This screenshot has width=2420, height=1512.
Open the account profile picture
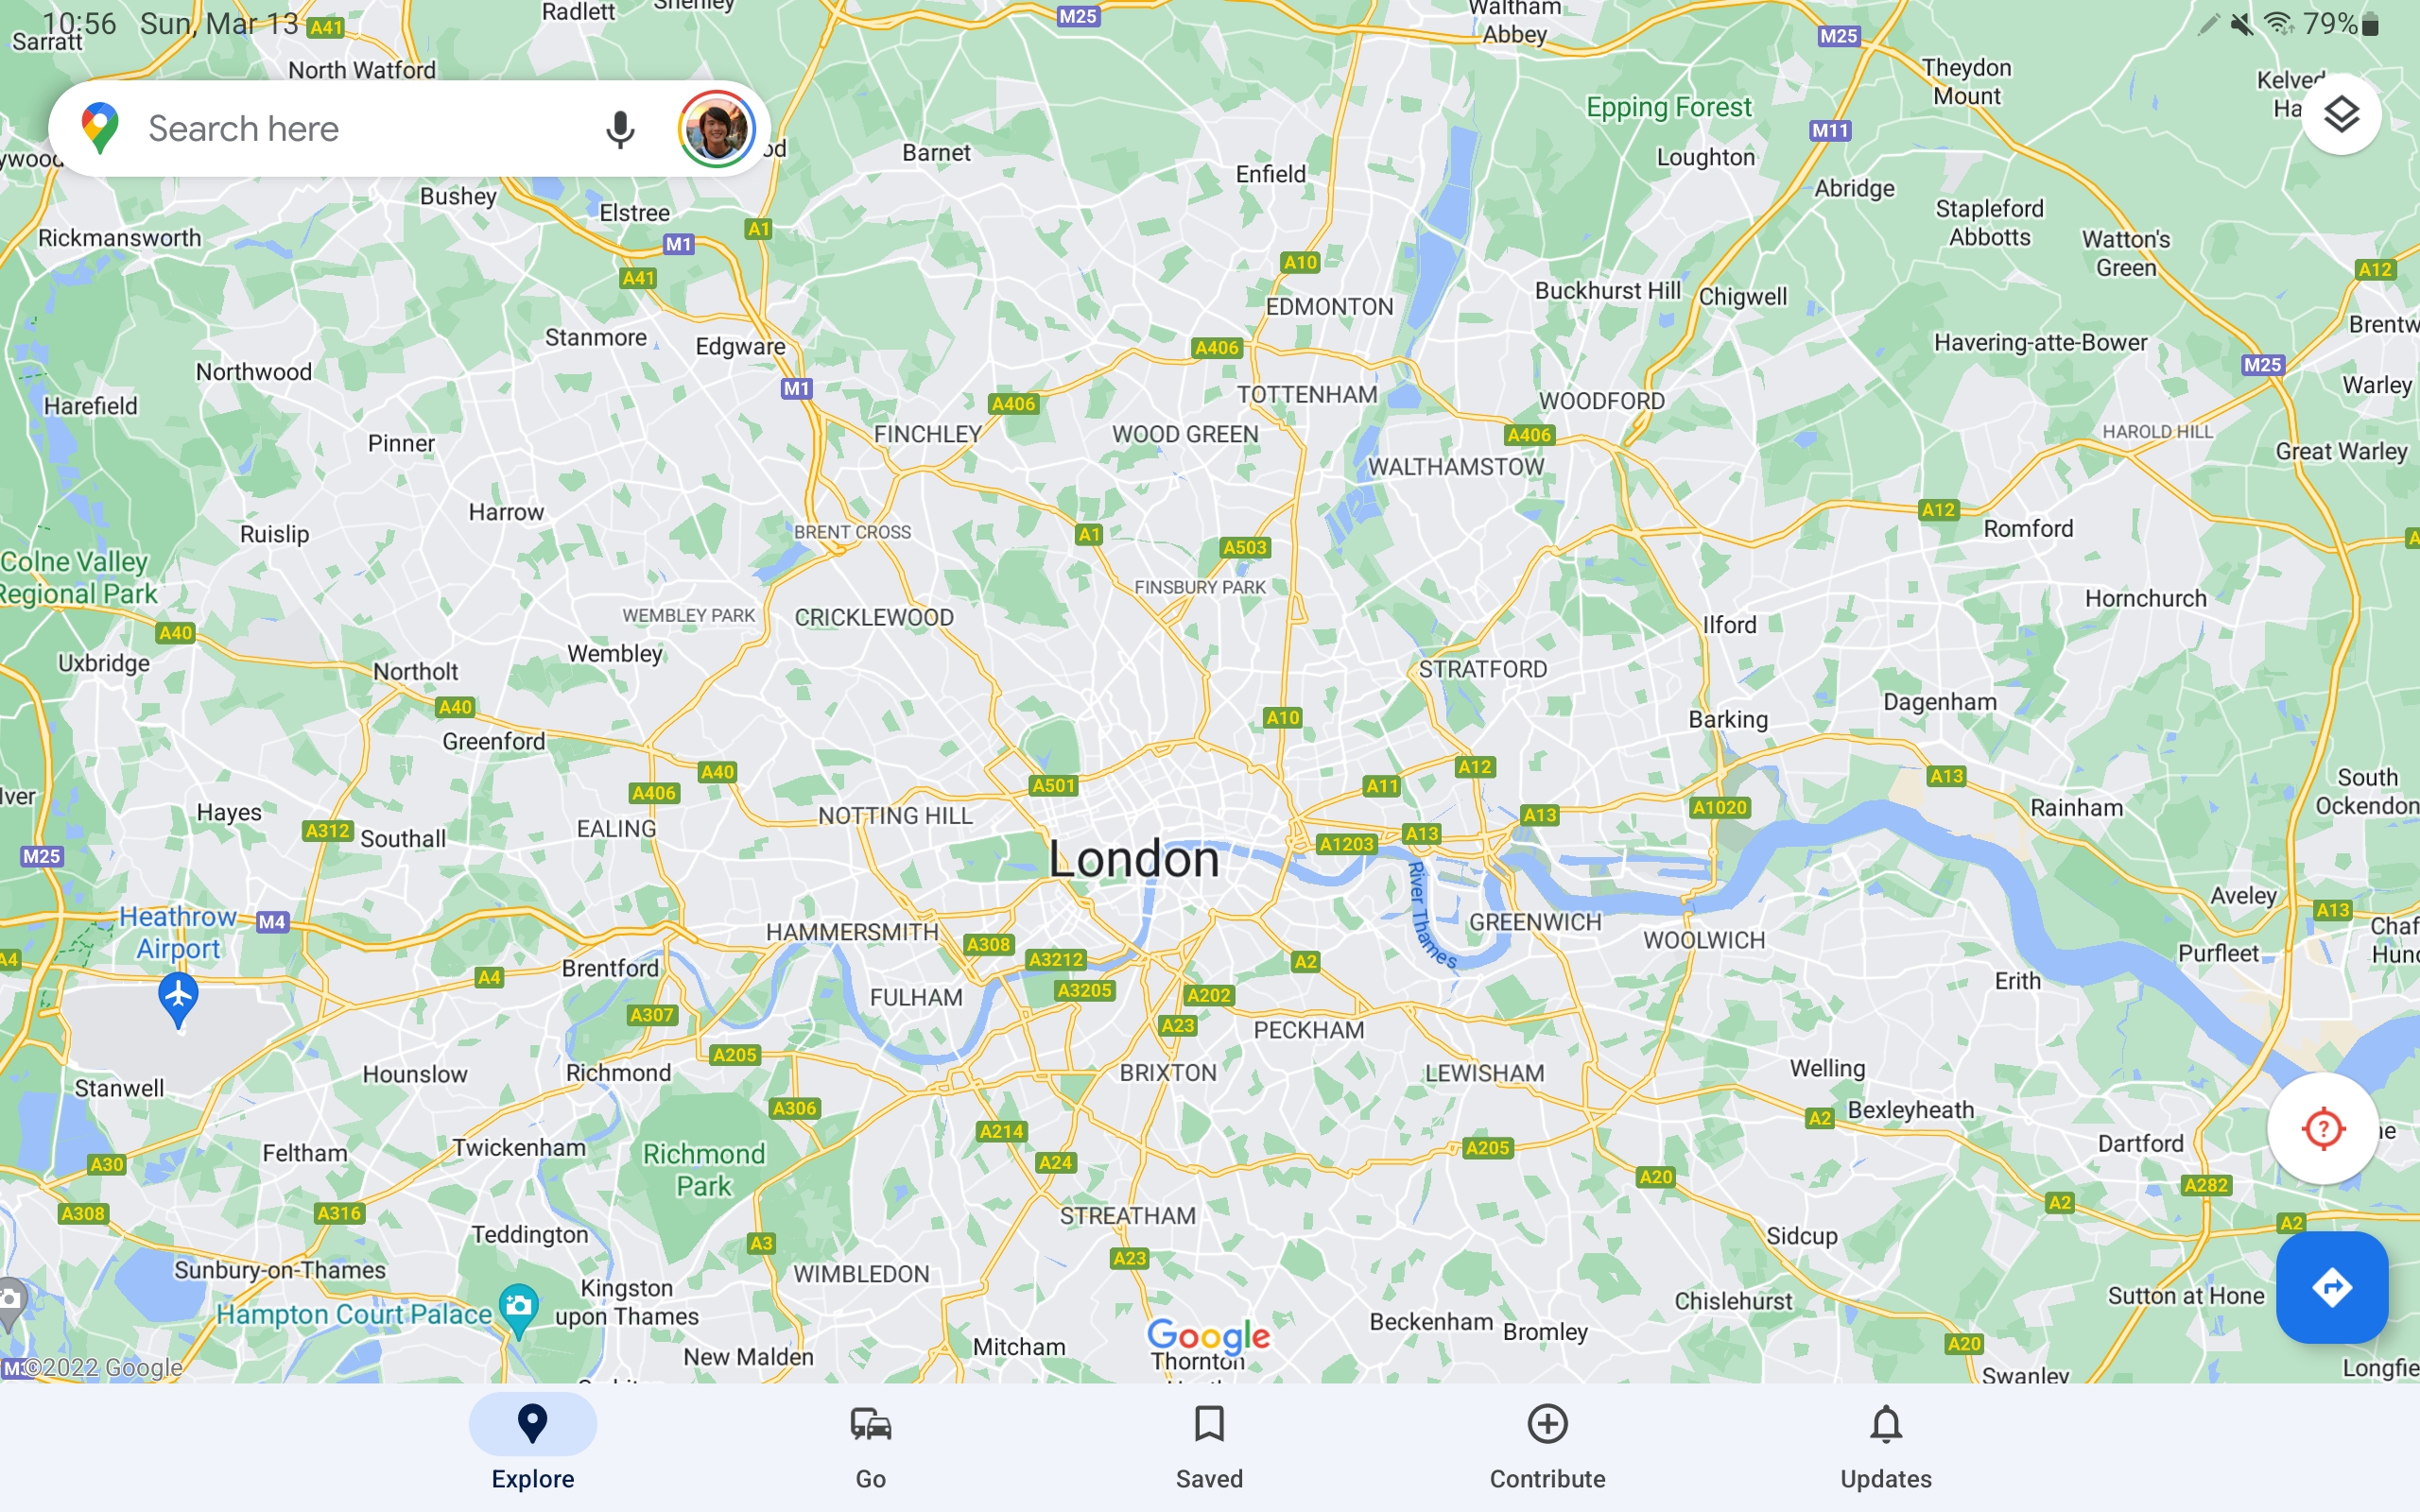(x=716, y=129)
